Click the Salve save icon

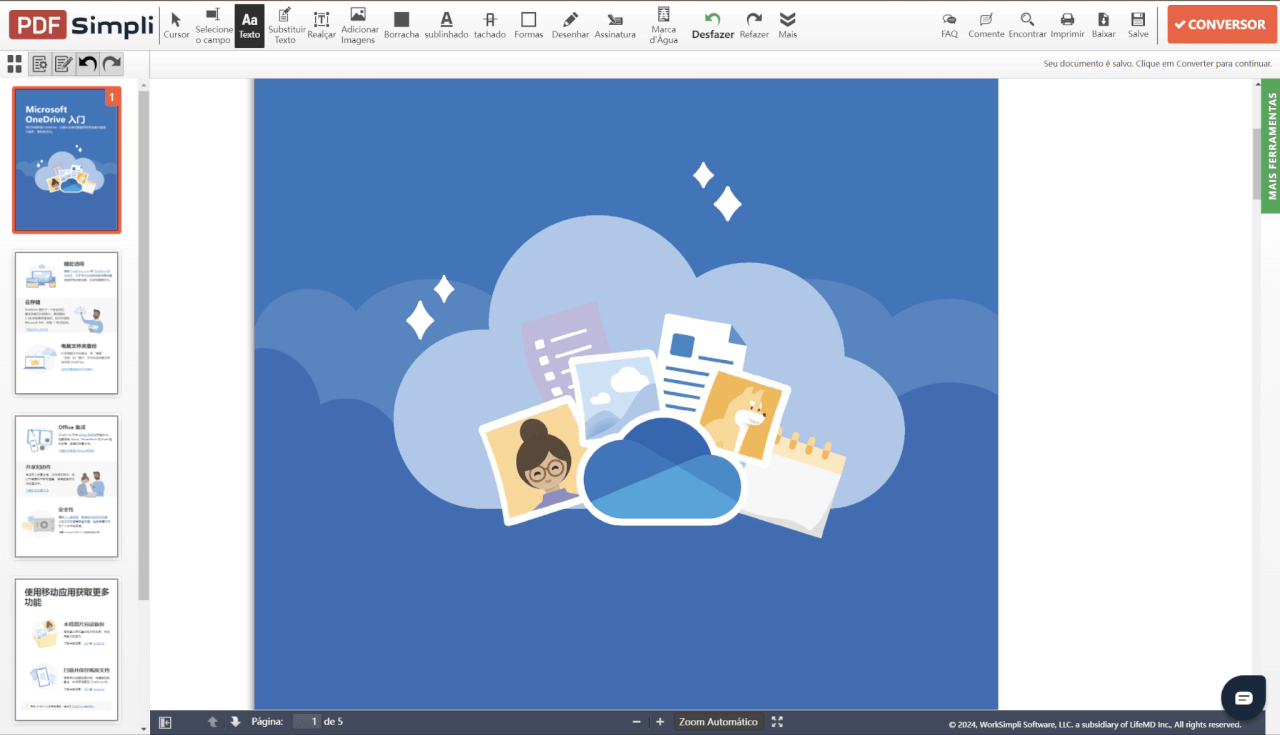(x=1138, y=25)
